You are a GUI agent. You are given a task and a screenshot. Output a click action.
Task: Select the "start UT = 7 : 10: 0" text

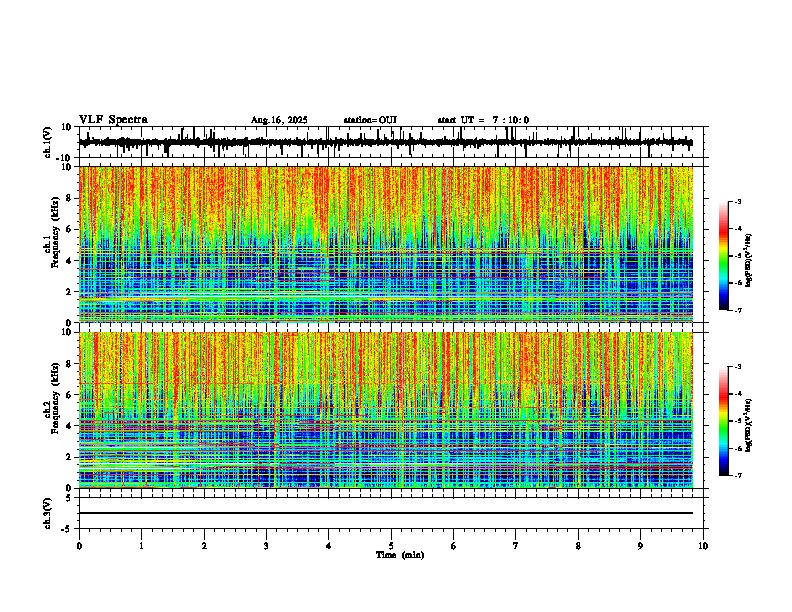click(x=483, y=120)
